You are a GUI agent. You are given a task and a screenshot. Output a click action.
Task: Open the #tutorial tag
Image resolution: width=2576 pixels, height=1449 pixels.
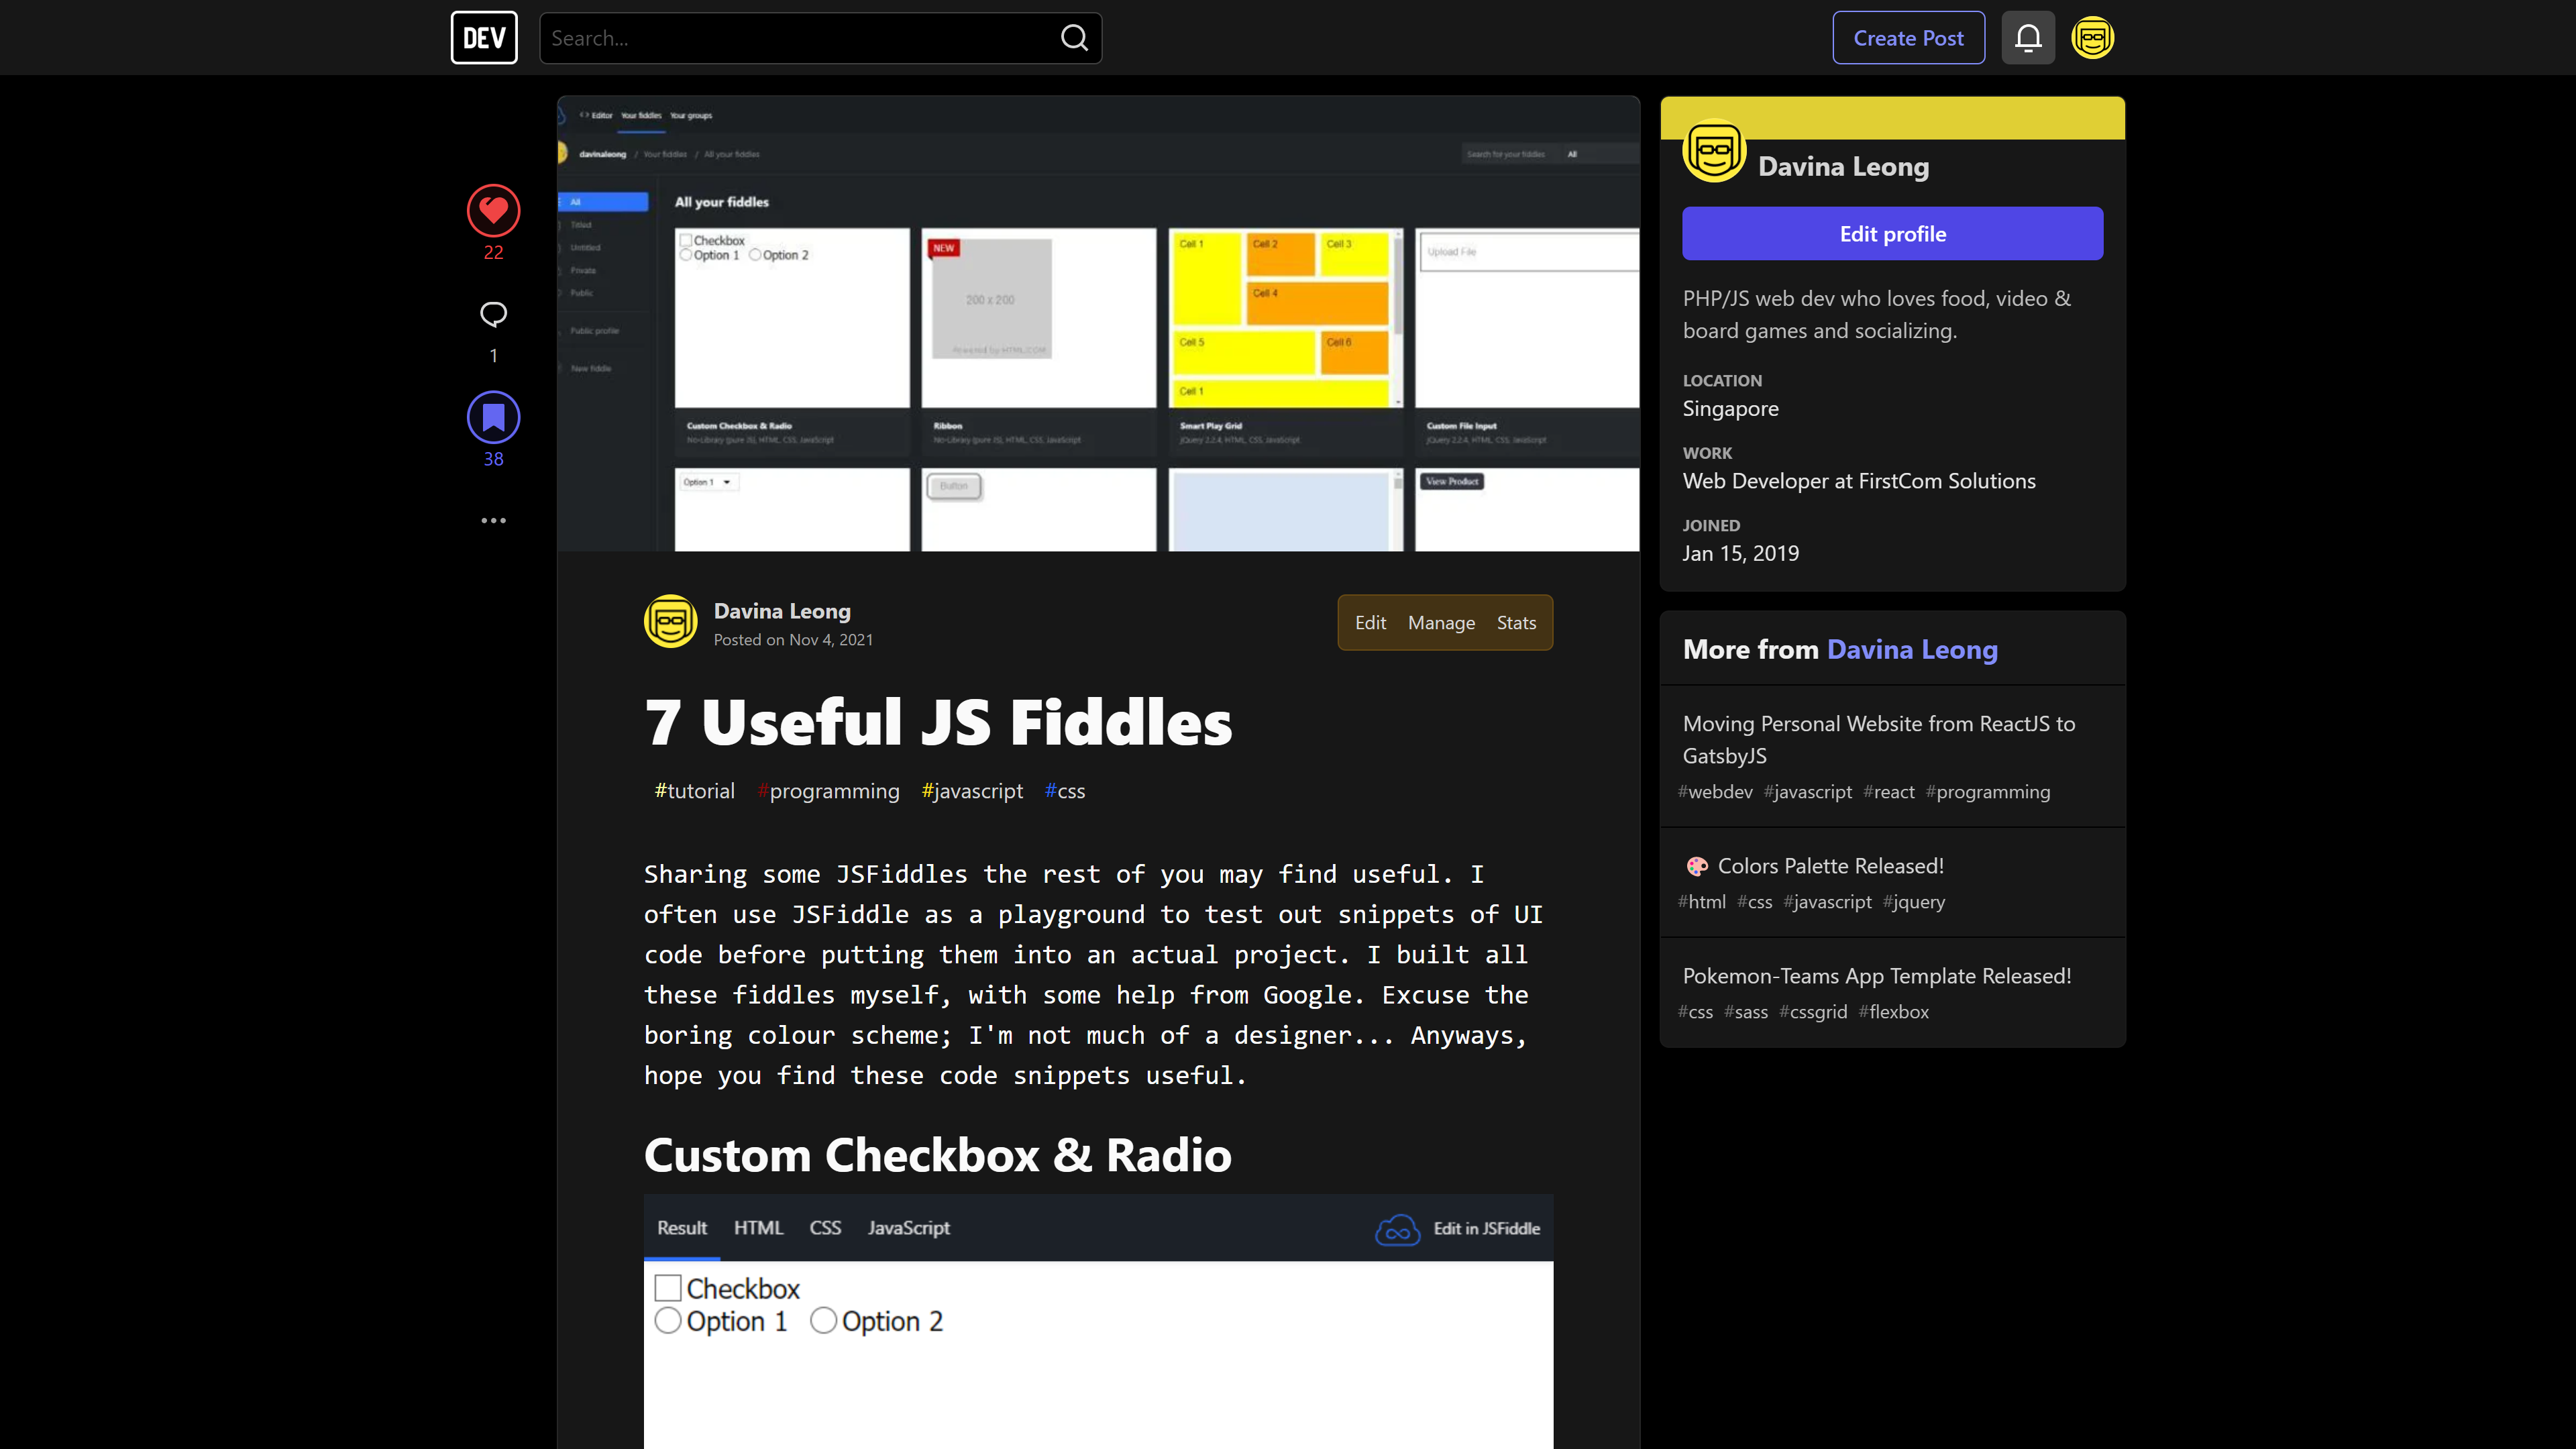tap(694, 791)
